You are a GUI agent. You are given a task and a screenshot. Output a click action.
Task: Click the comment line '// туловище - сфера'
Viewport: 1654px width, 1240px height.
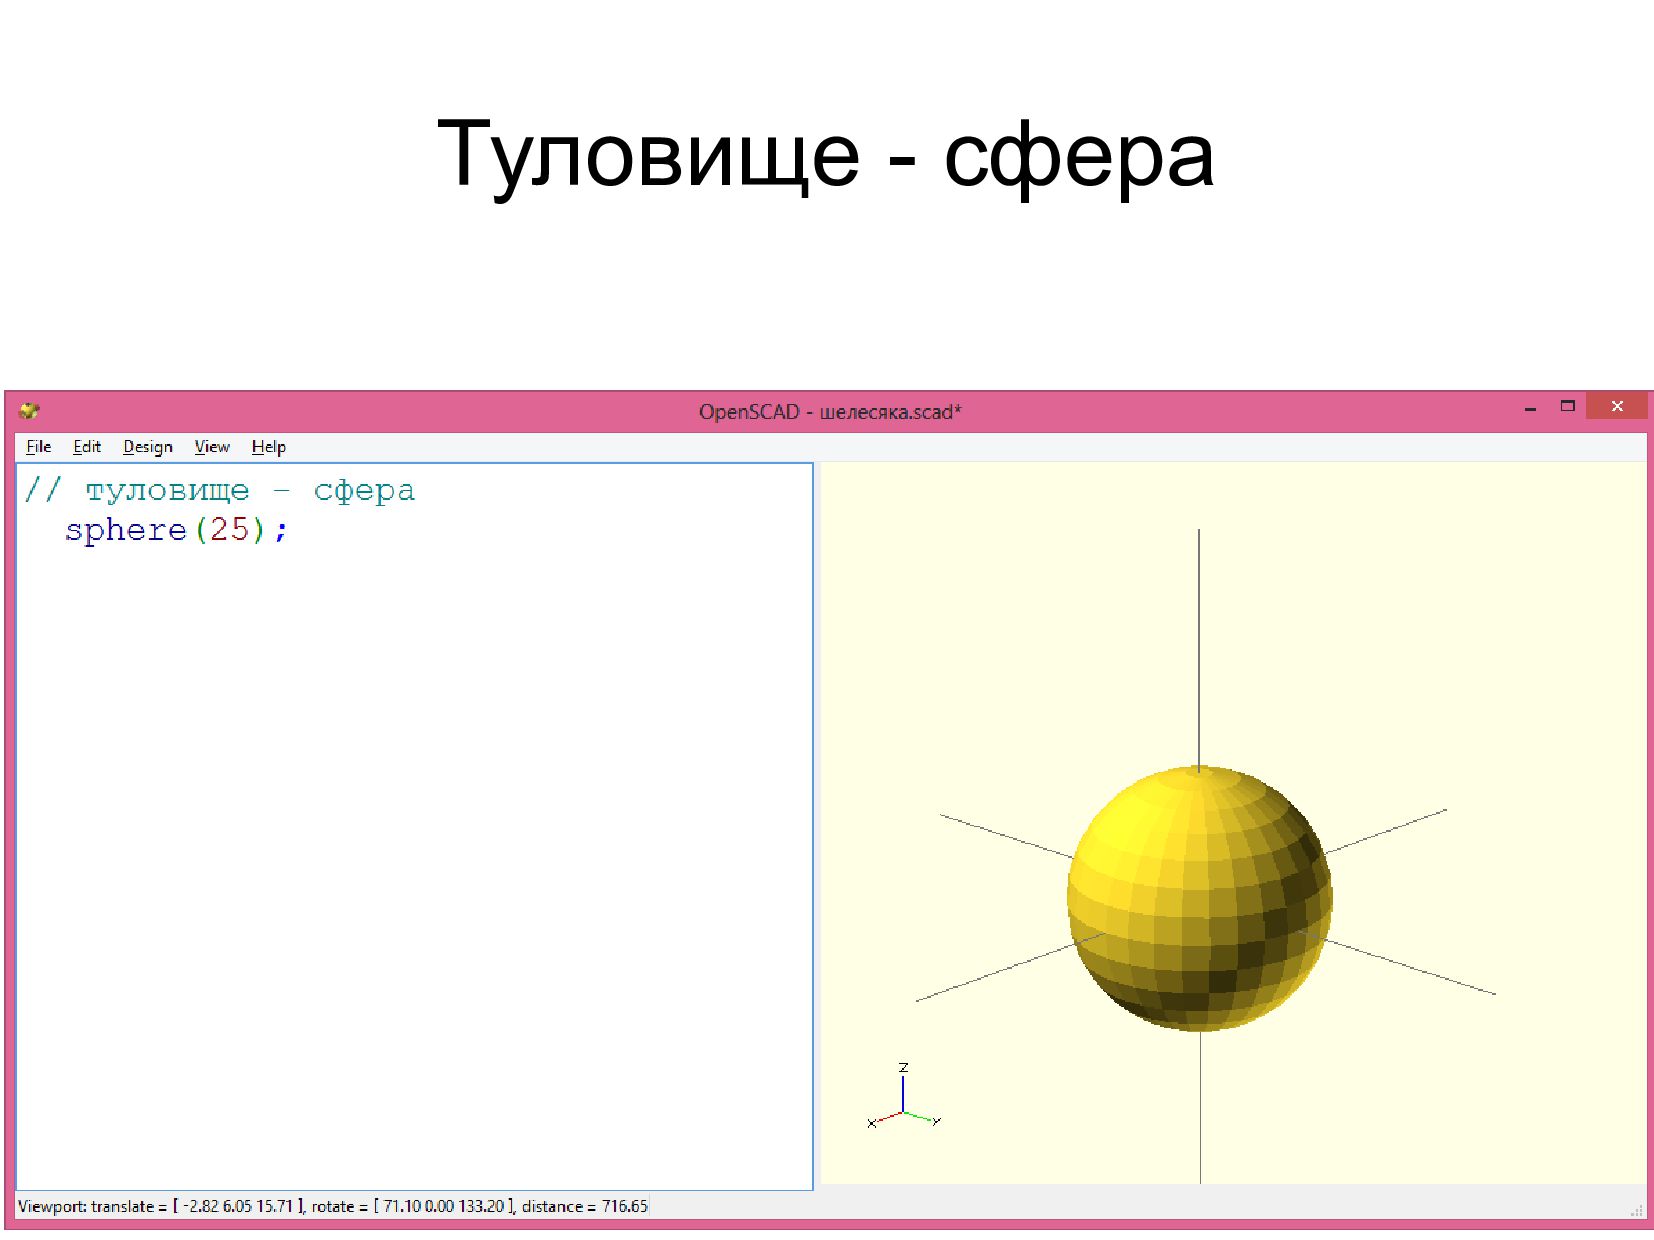tap(220, 491)
